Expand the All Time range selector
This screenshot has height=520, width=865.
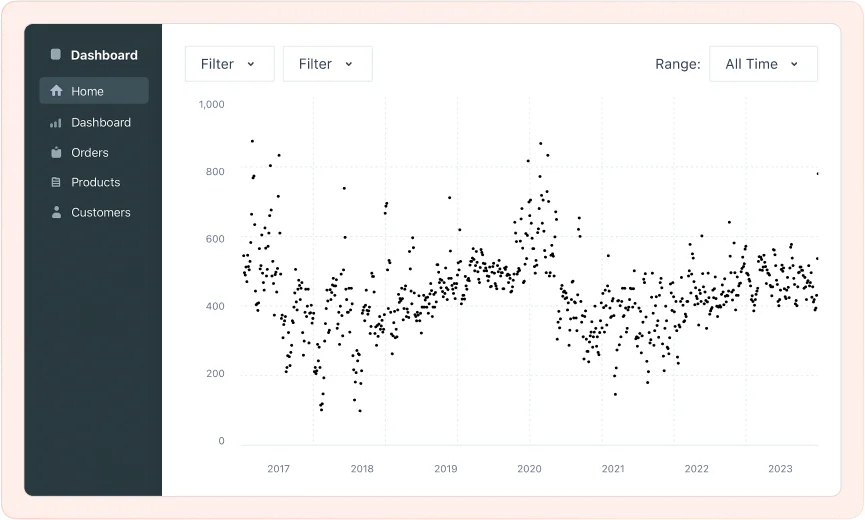(x=762, y=64)
